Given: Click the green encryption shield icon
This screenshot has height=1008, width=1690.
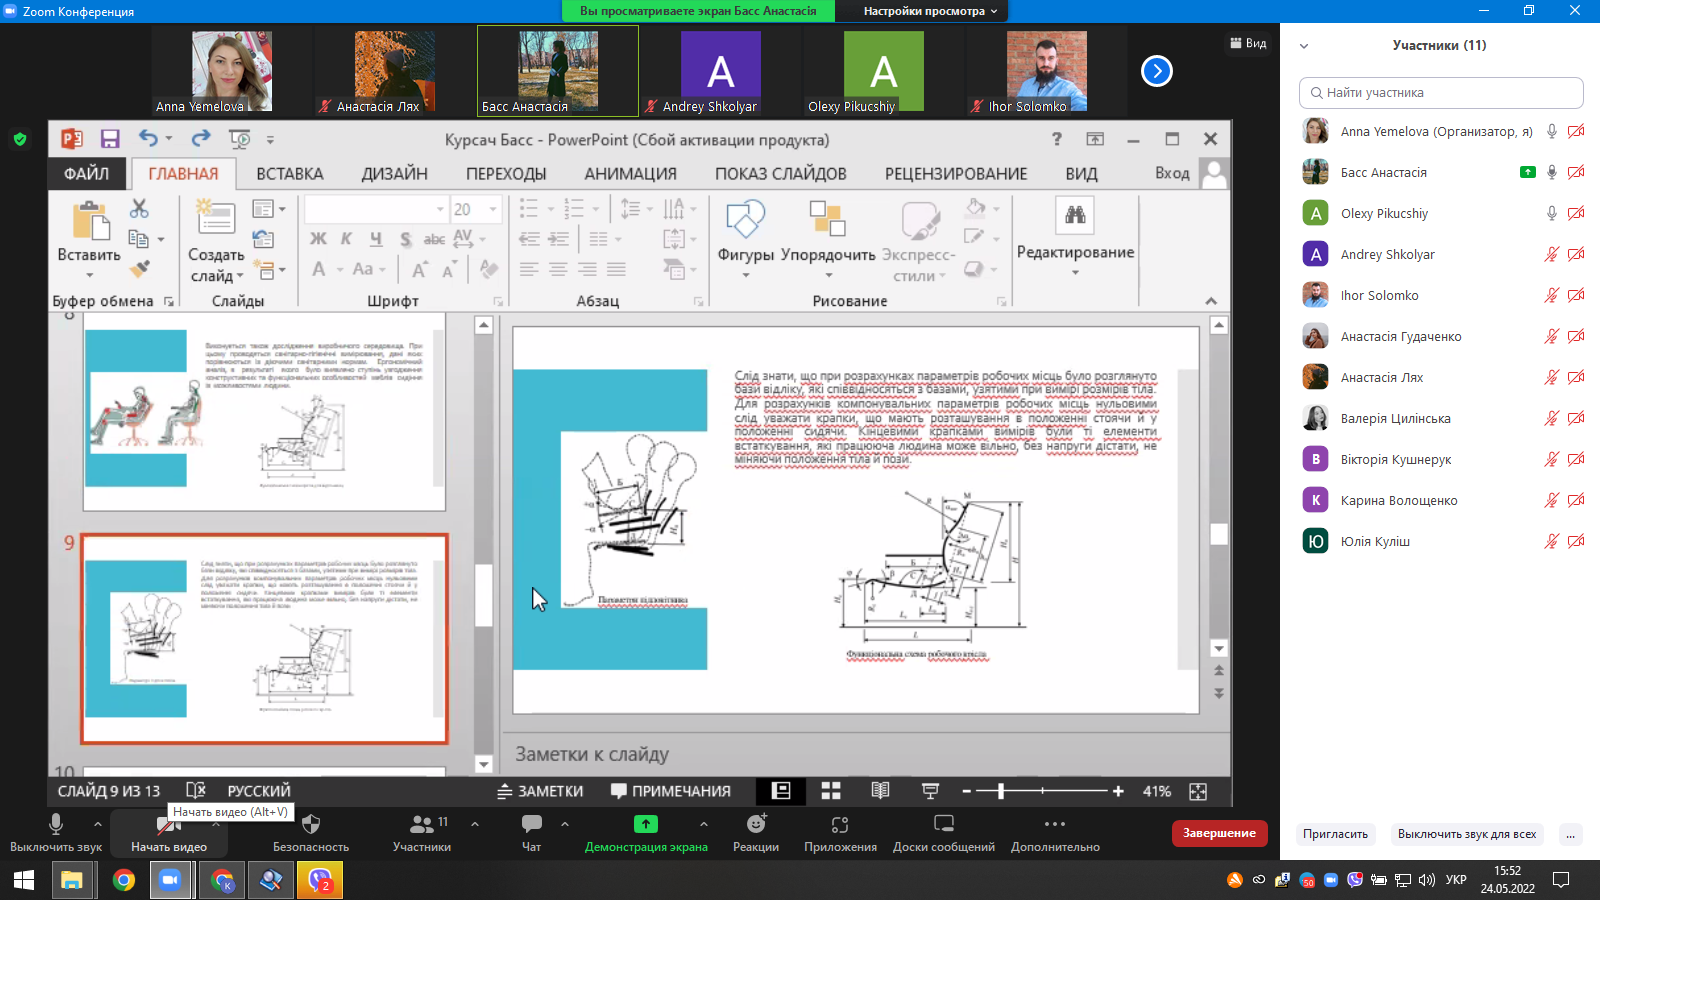Looking at the screenshot, I should click(x=20, y=139).
